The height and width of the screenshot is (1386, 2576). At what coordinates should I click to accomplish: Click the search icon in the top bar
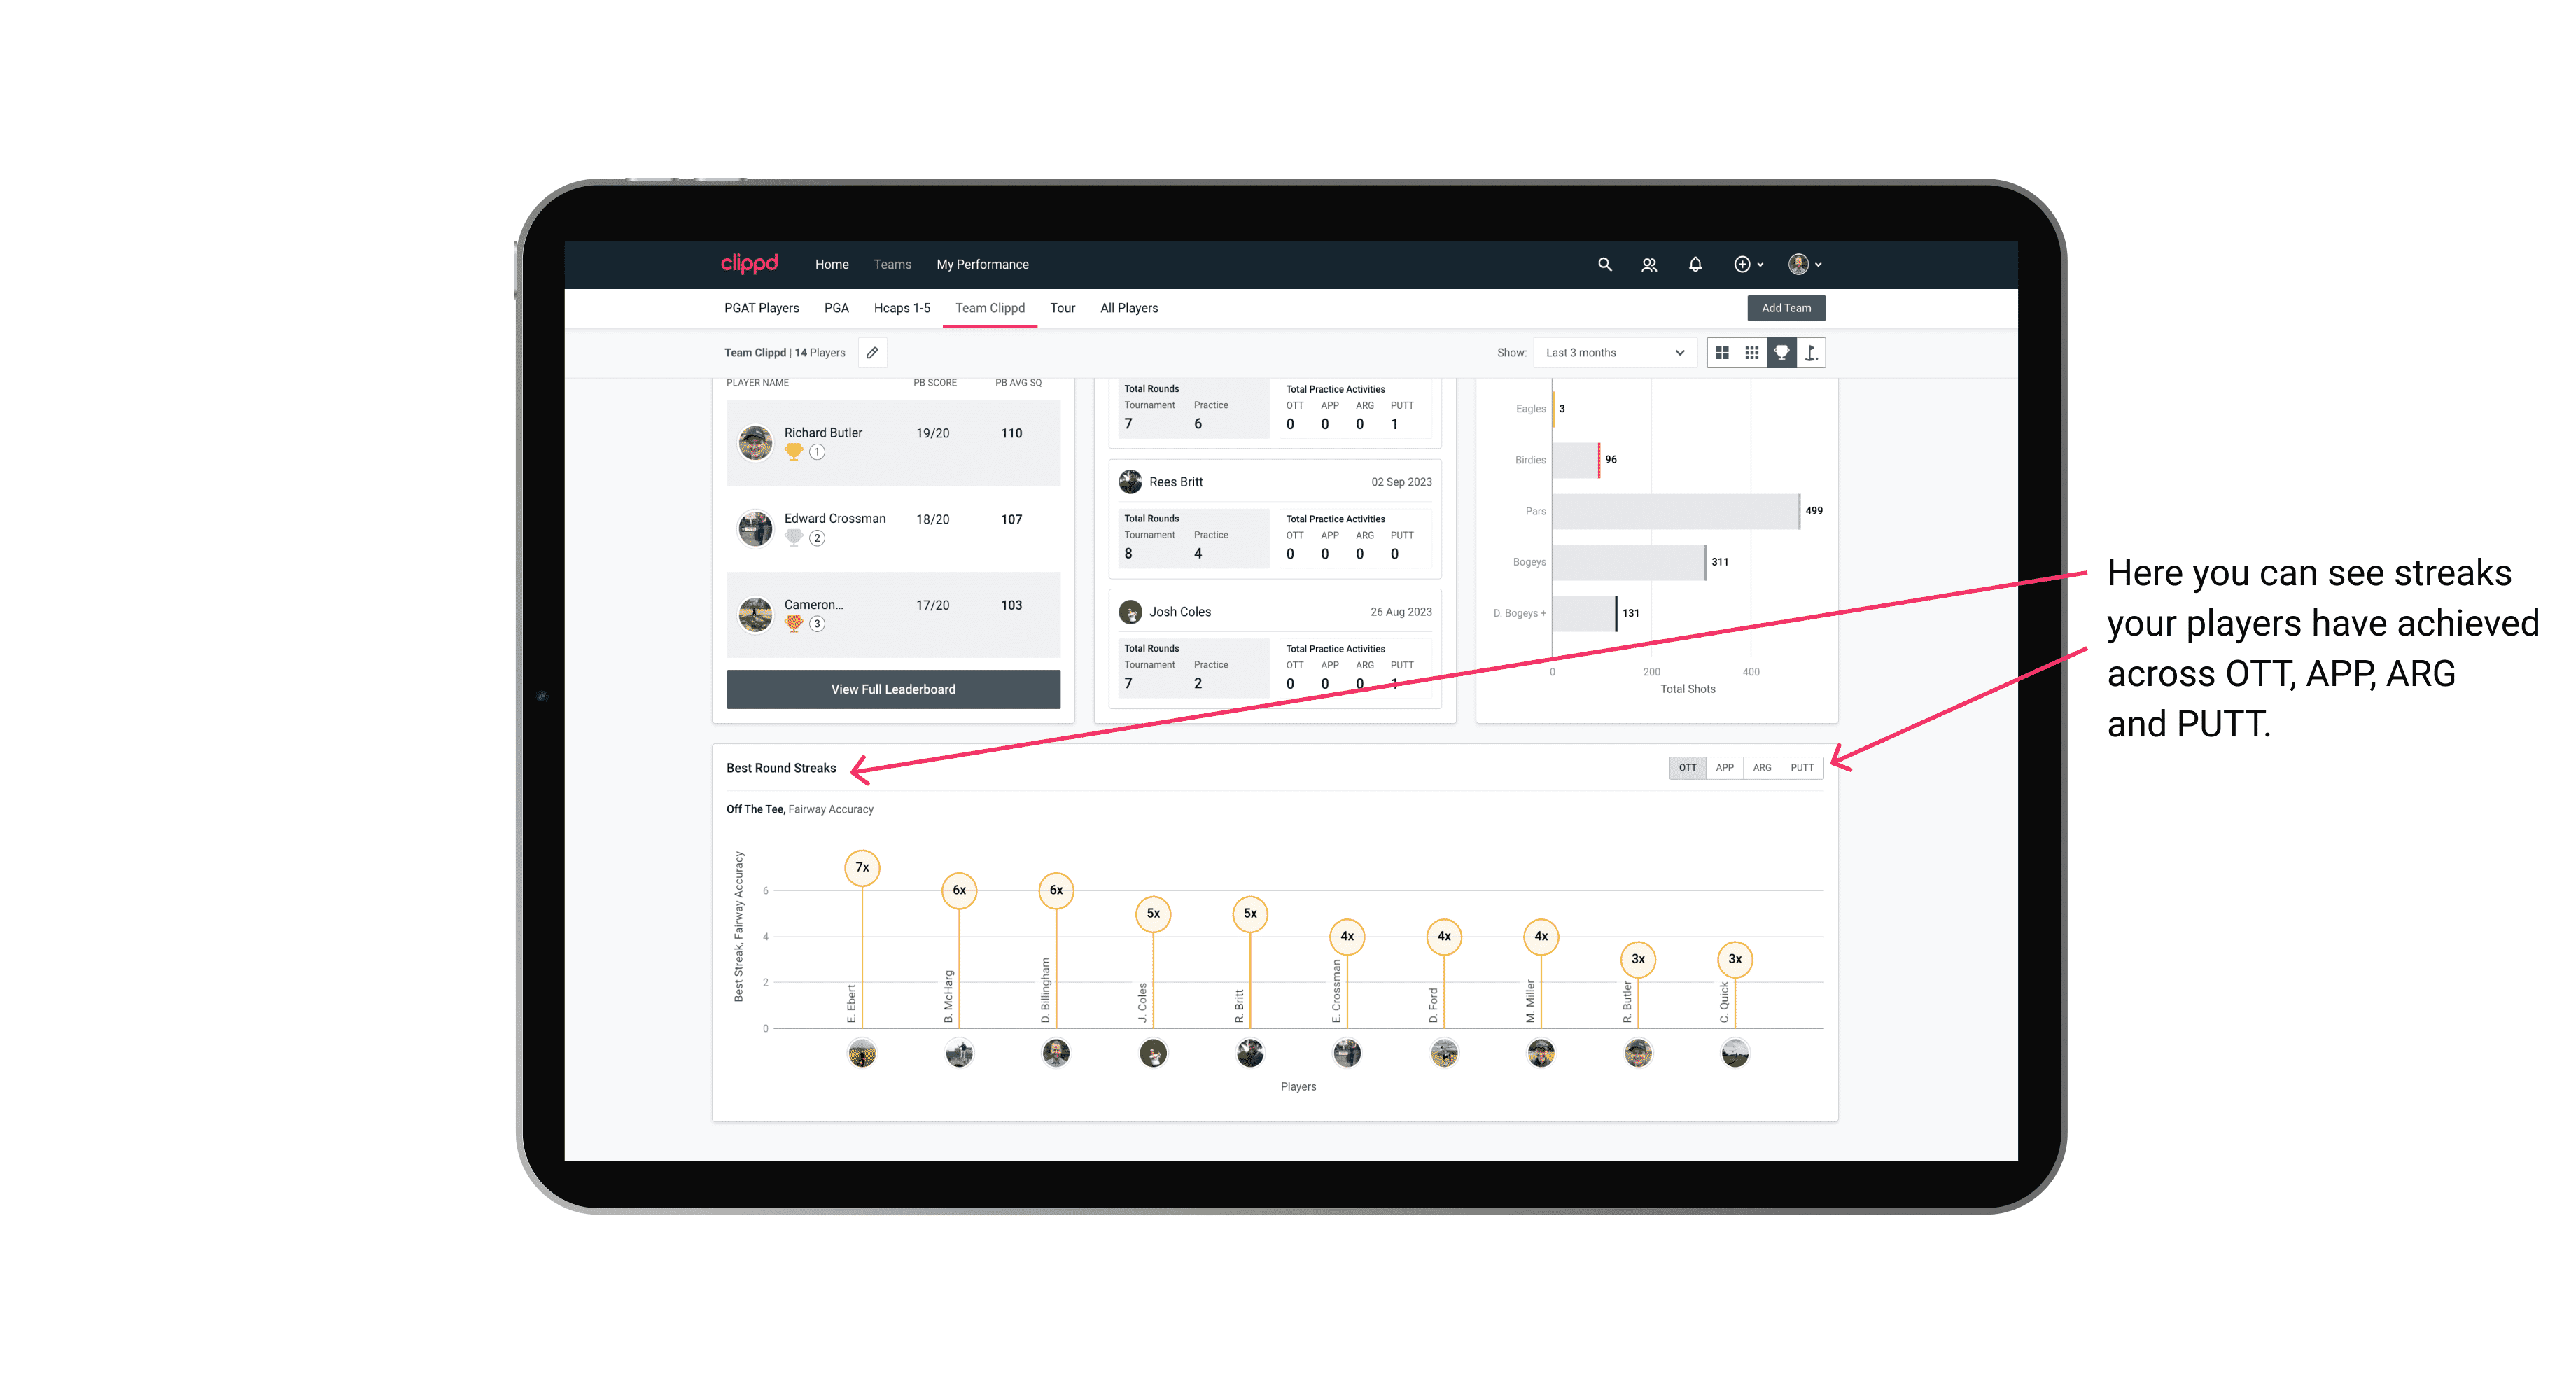click(x=1604, y=265)
